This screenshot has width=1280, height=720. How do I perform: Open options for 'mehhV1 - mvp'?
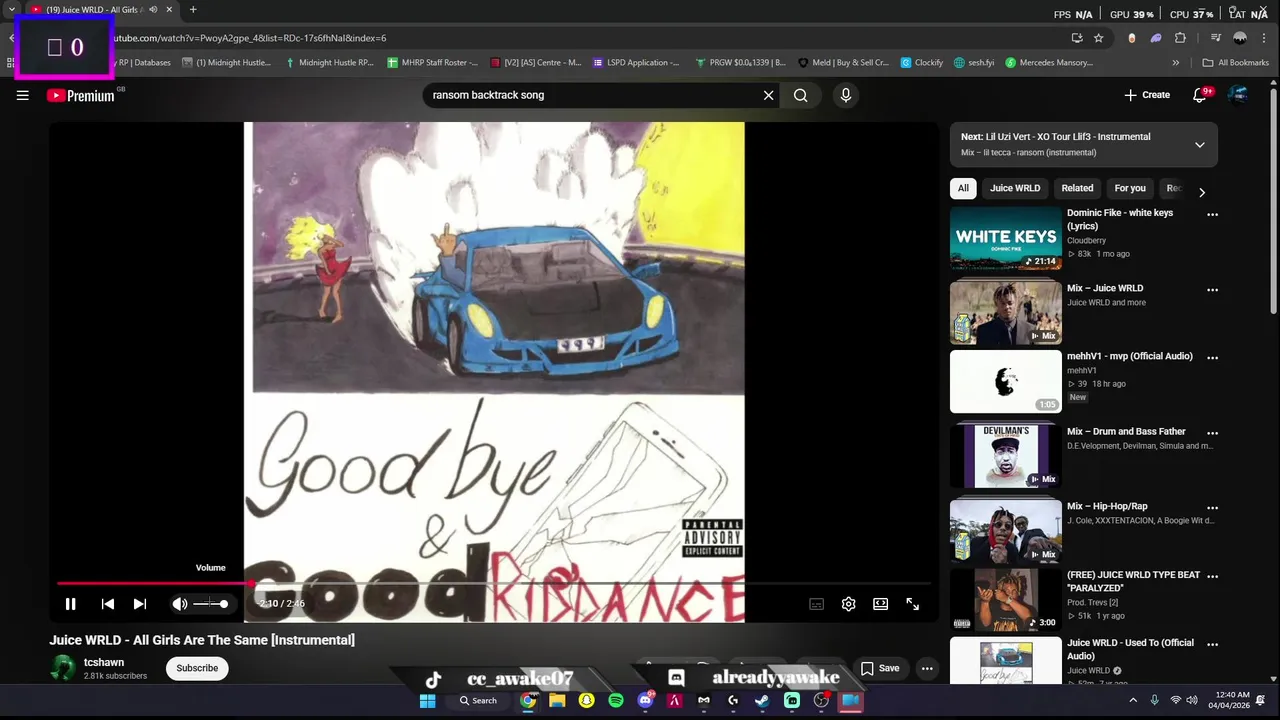pos(1212,357)
